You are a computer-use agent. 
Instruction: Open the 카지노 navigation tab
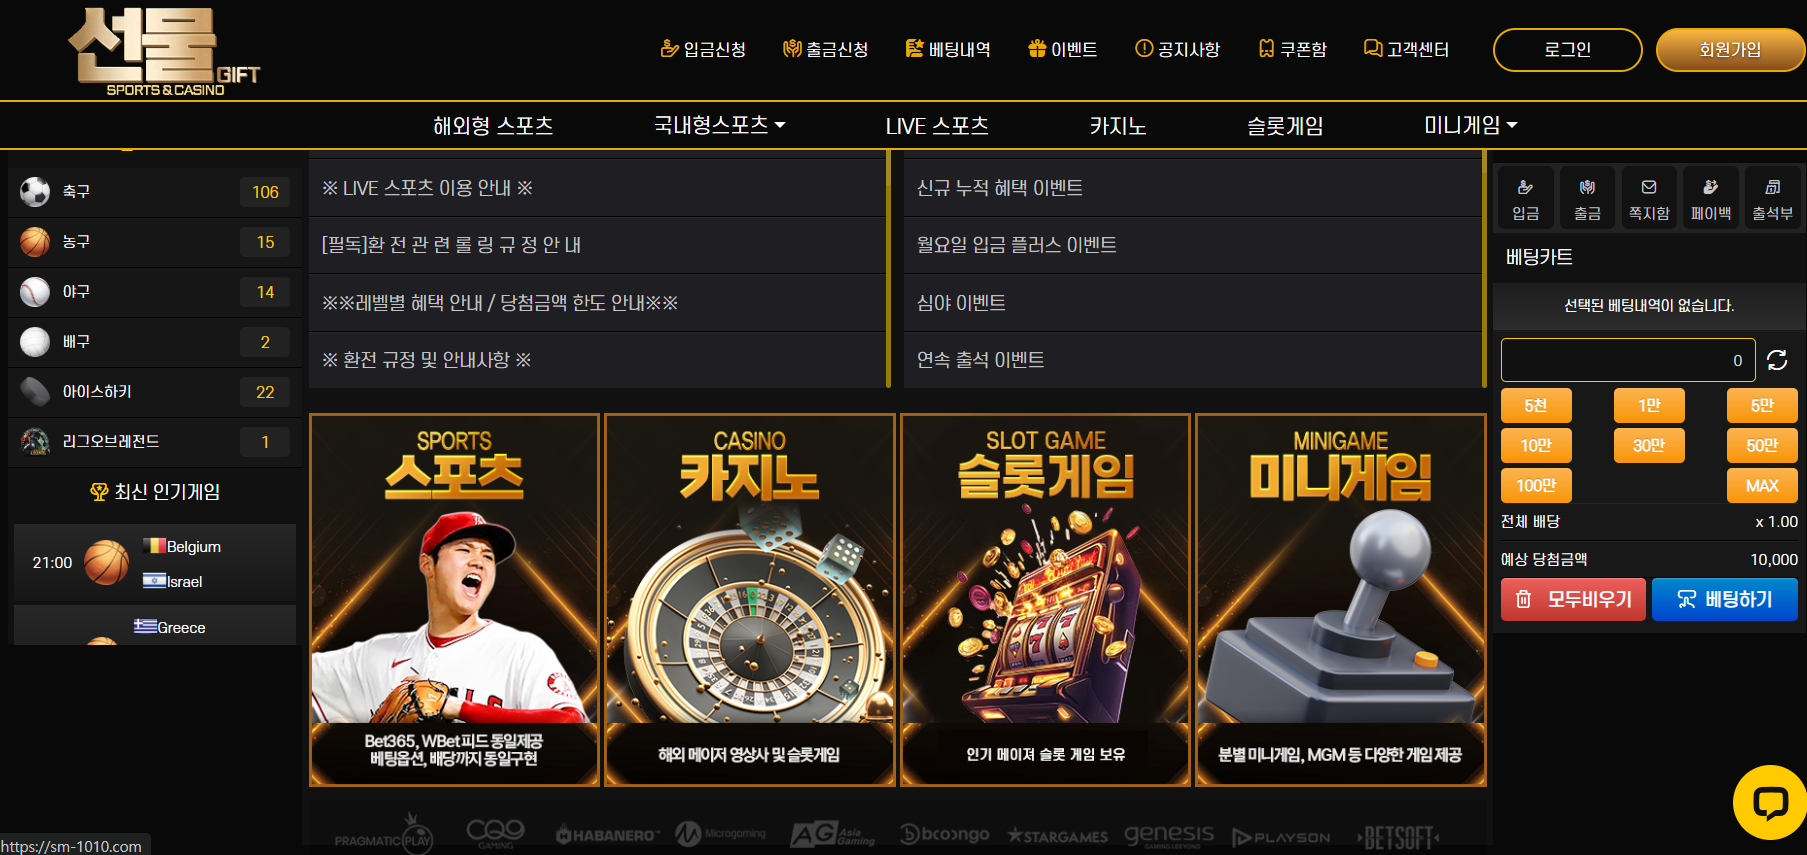coord(1117,126)
